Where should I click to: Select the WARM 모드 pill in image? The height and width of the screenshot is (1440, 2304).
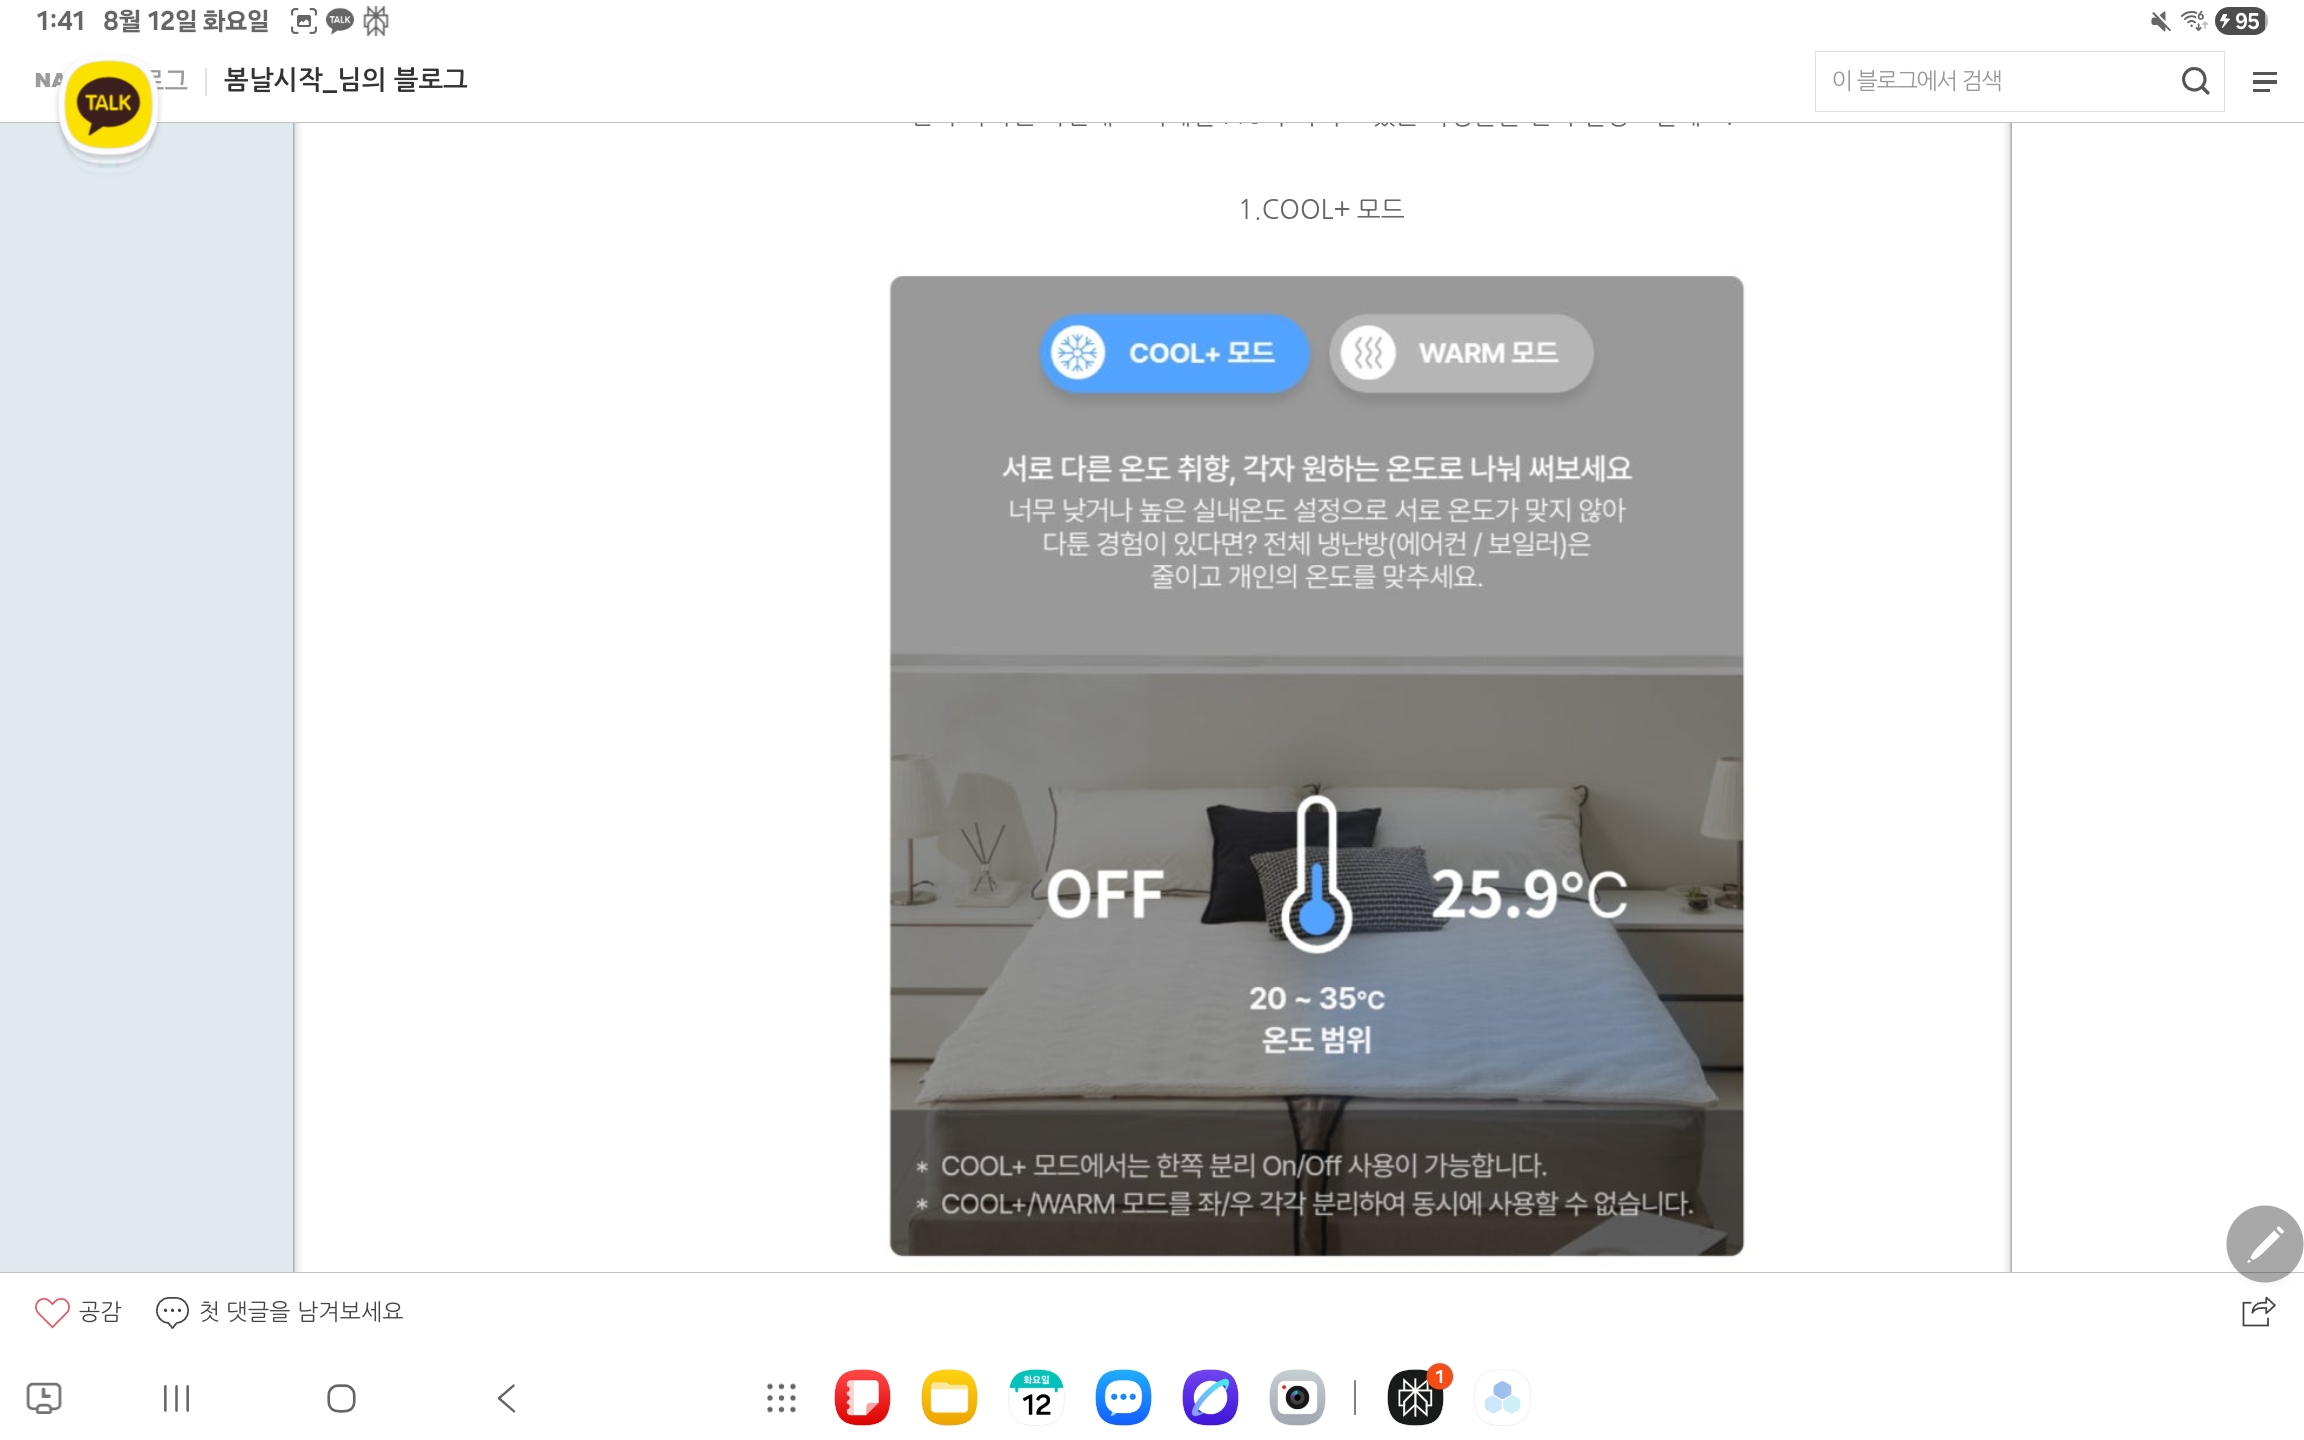coord(1461,353)
